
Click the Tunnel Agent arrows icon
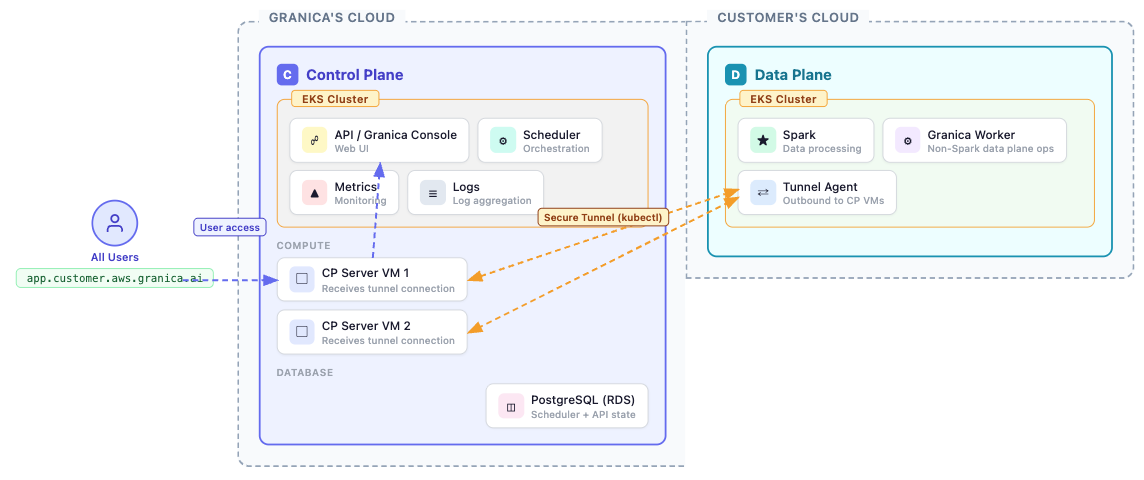pyautogui.click(x=763, y=193)
